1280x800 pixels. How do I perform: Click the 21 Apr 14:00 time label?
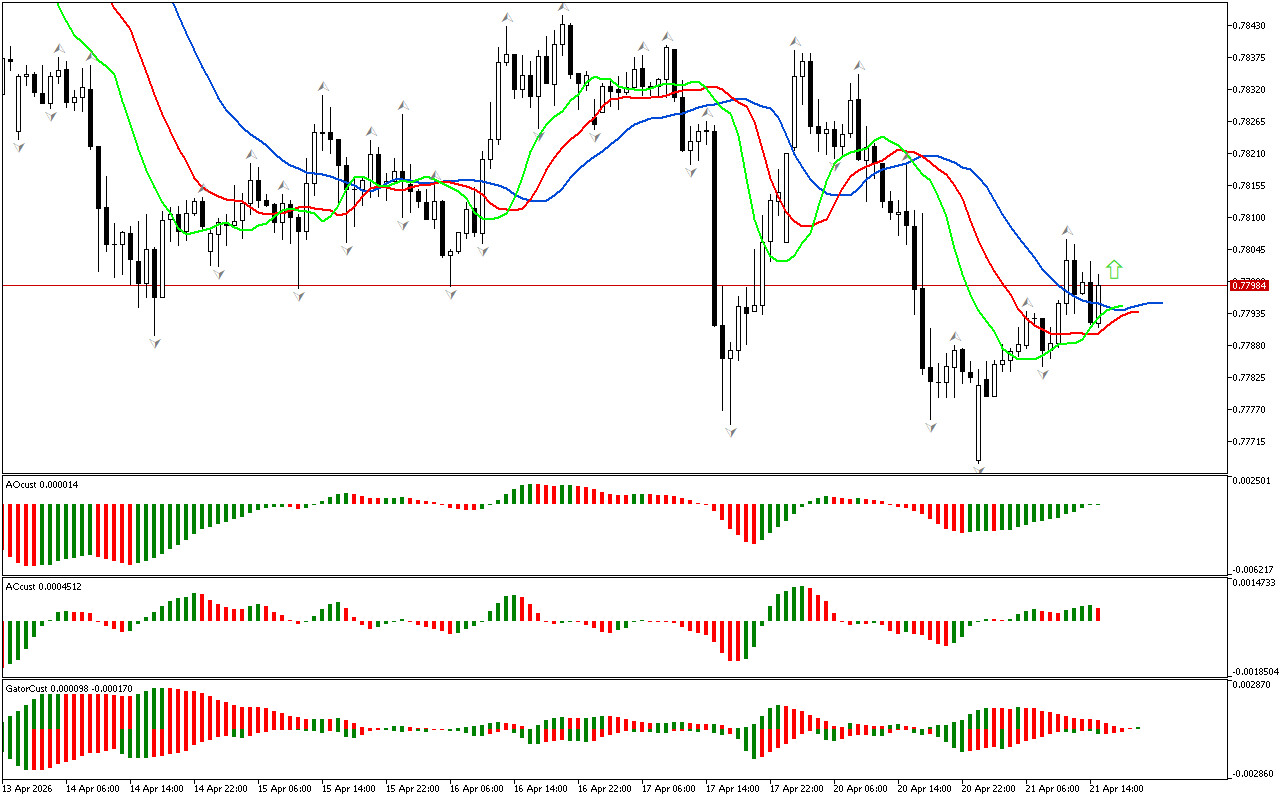(x=1116, y=789)
